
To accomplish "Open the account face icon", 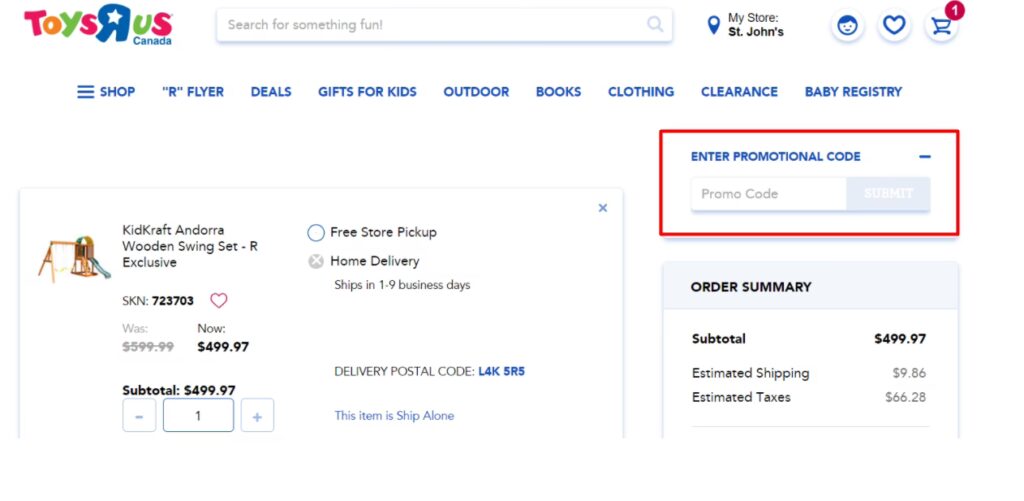I will [x=847, y=26].
